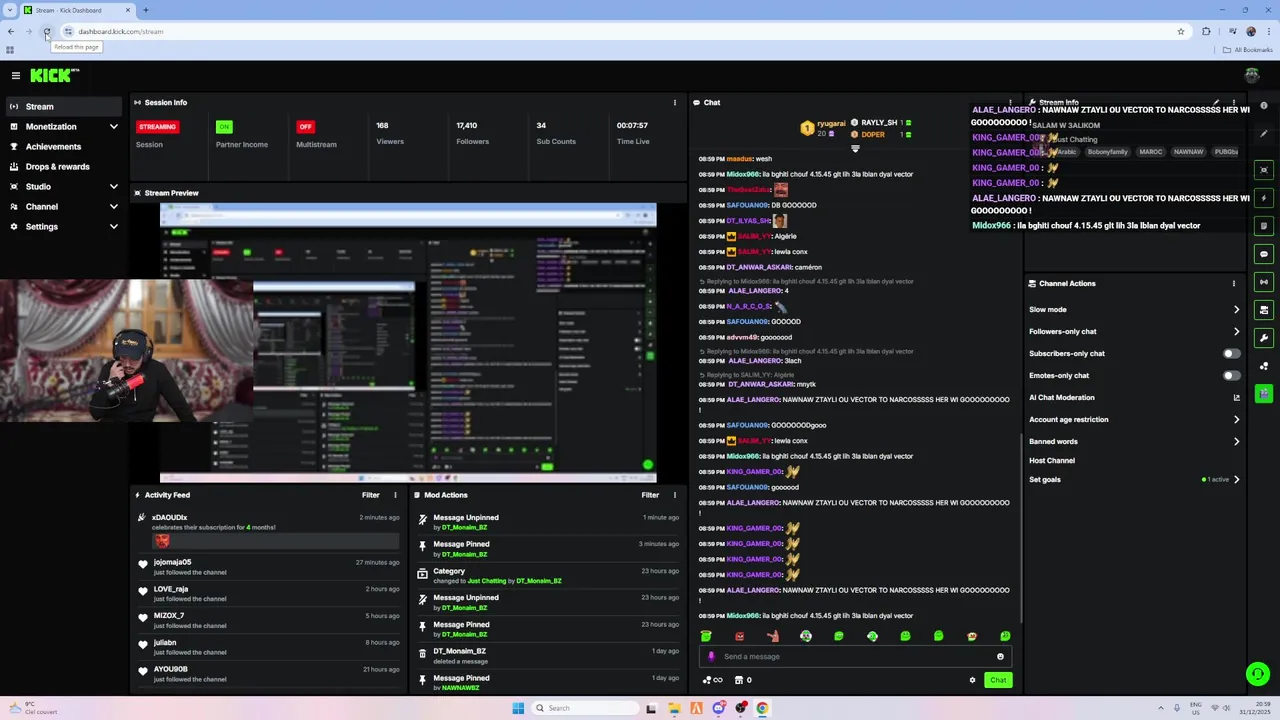The image size is (1280, 720).
Task: Click the taskbar Search box
Action: pos(585,708)
